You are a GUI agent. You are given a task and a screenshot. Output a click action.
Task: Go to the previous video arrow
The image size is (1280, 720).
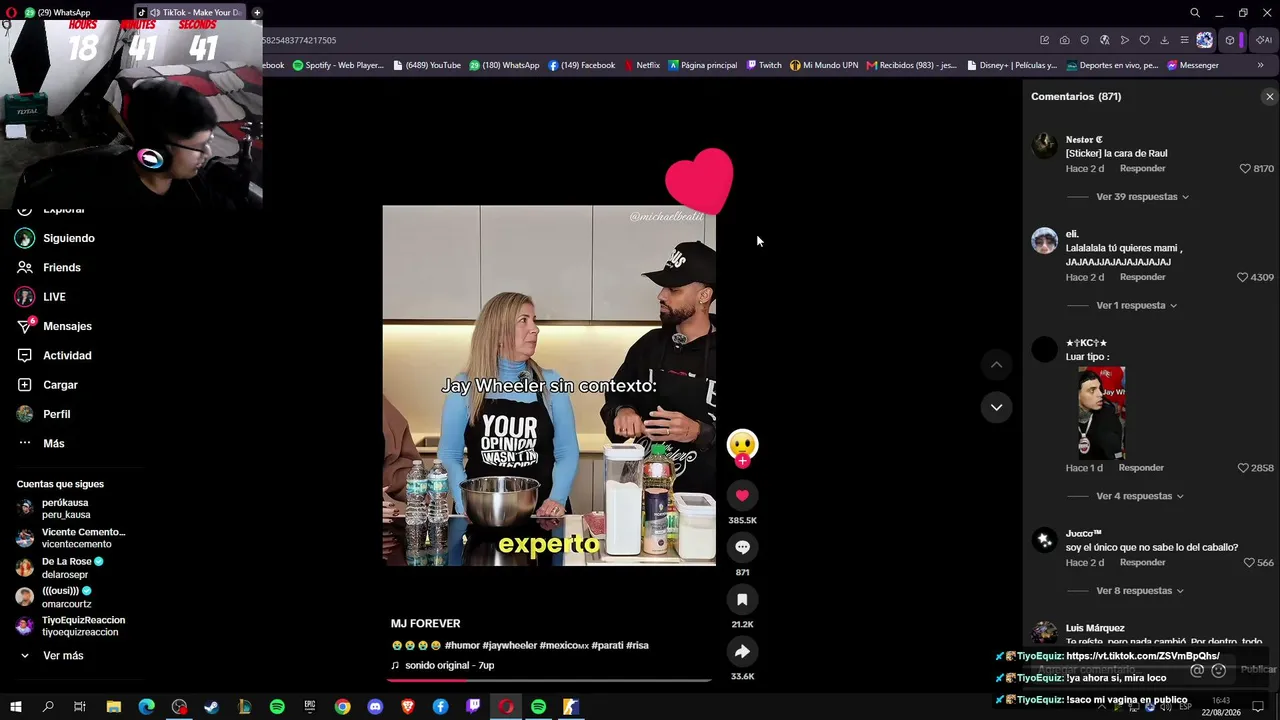click(996, 365)
